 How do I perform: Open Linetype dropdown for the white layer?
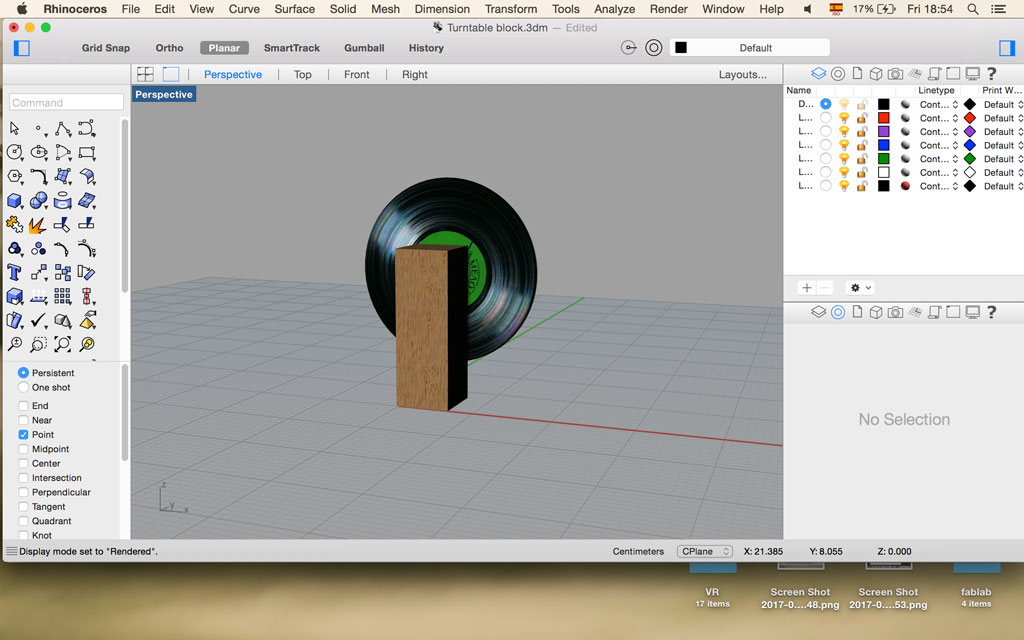click(938, 172)
